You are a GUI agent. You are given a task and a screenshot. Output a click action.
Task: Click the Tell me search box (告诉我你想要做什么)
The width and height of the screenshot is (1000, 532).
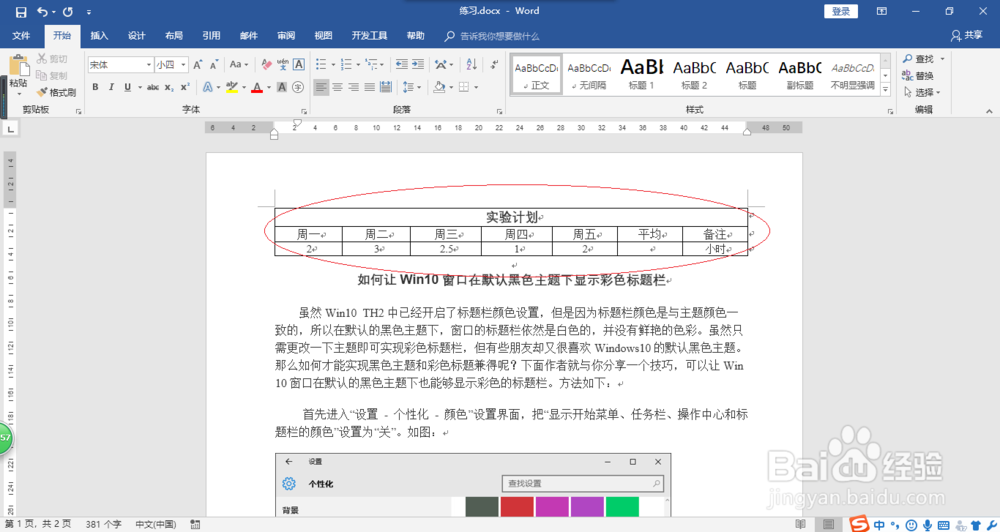tap(500, 36)
